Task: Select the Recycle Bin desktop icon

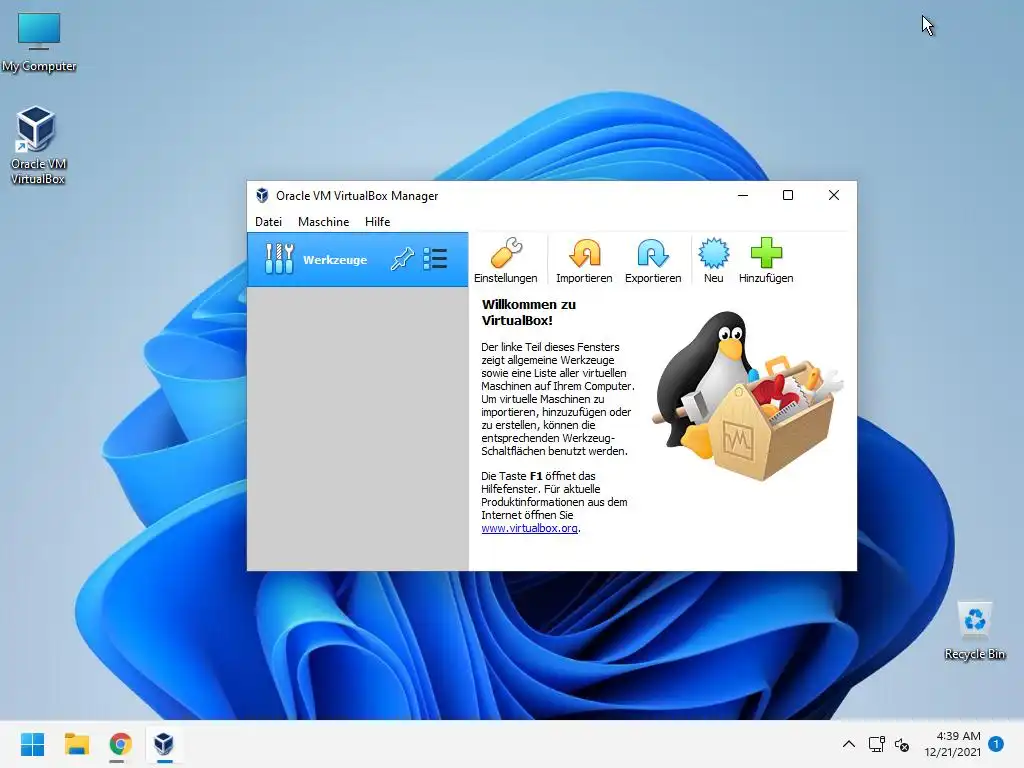Action: tap(974, 631)
